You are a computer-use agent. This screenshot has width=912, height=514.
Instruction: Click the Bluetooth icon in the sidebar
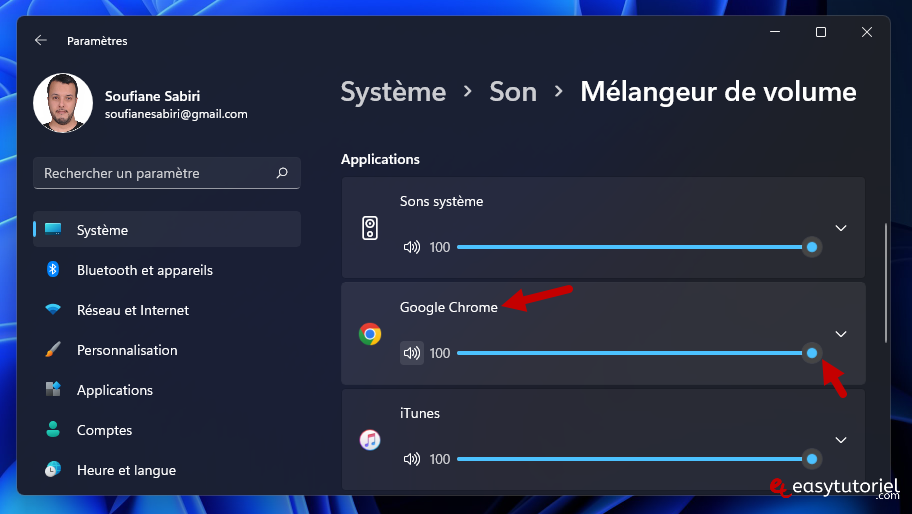click(x=53, y=269)
